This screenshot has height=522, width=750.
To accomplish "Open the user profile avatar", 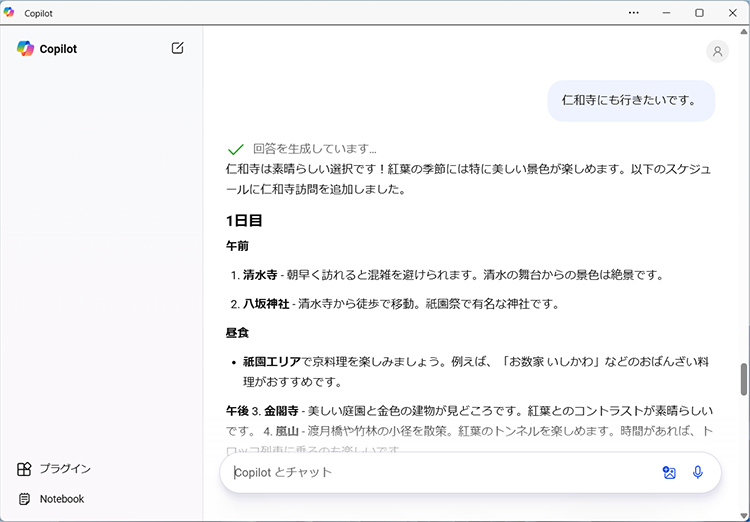I will pyautogui.click(x=717, y=52).
